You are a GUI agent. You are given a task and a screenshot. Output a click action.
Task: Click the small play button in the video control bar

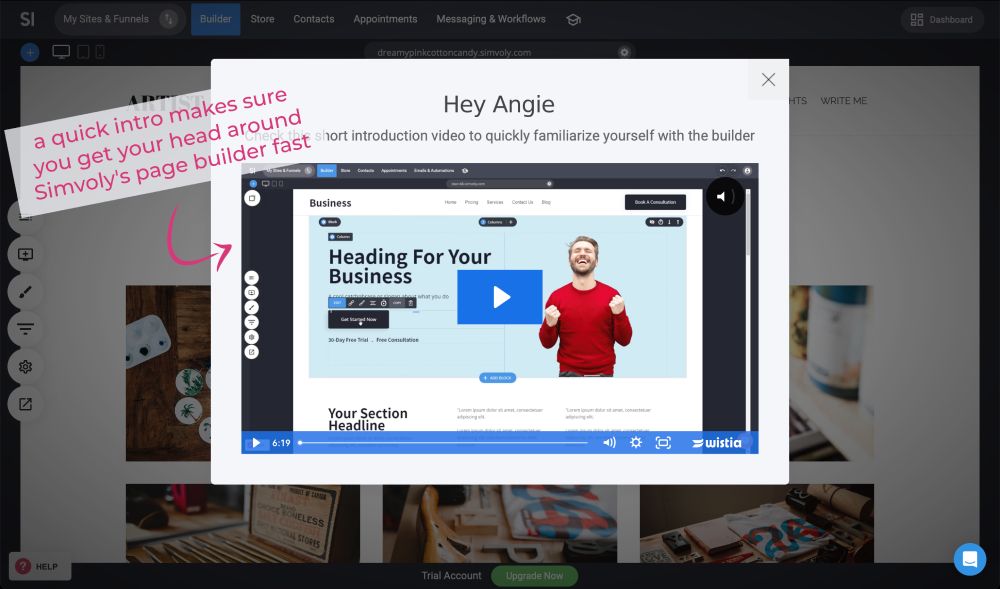(x=256, y=442)
